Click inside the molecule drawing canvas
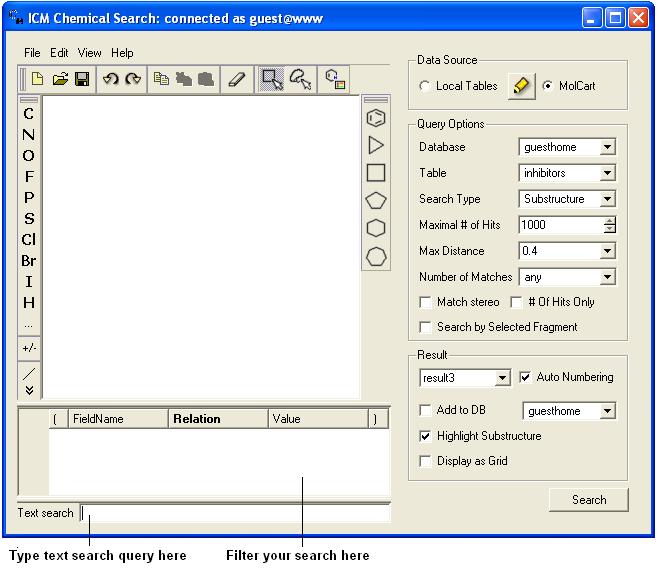The image size is (657, 570). point(201,247)
